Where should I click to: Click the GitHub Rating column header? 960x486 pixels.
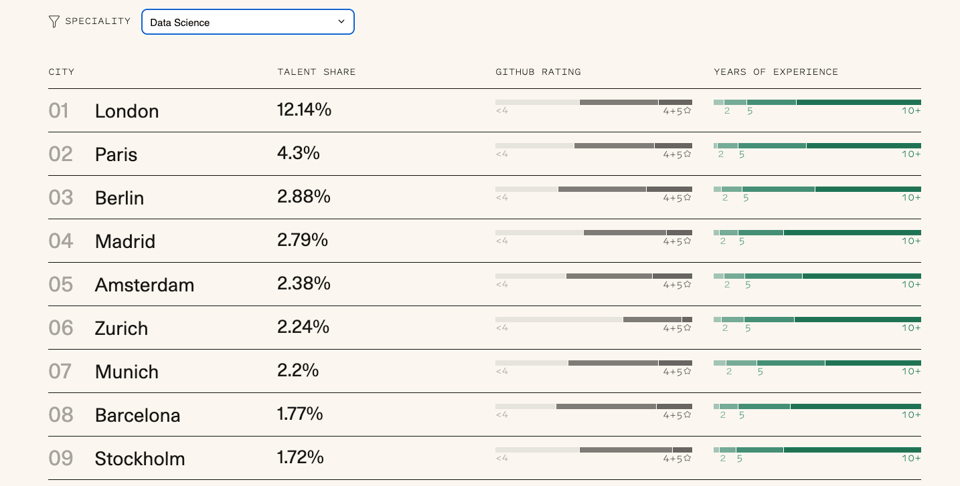pos(538,72)
